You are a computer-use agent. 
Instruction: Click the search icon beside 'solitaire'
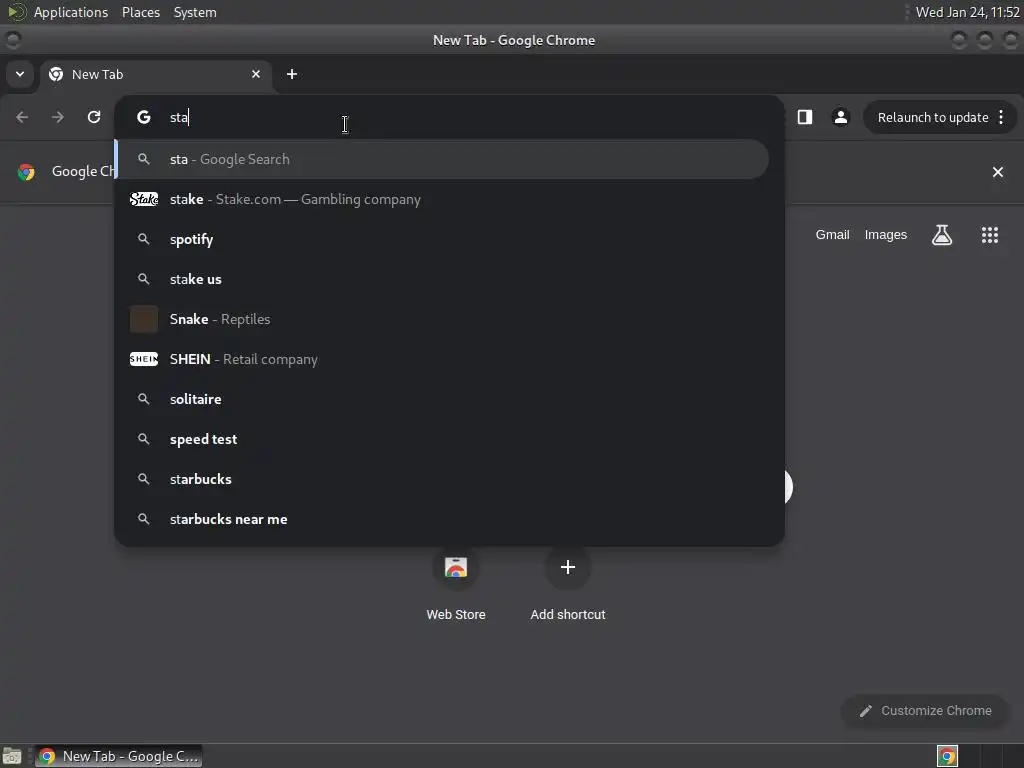(x=144, y=399)
